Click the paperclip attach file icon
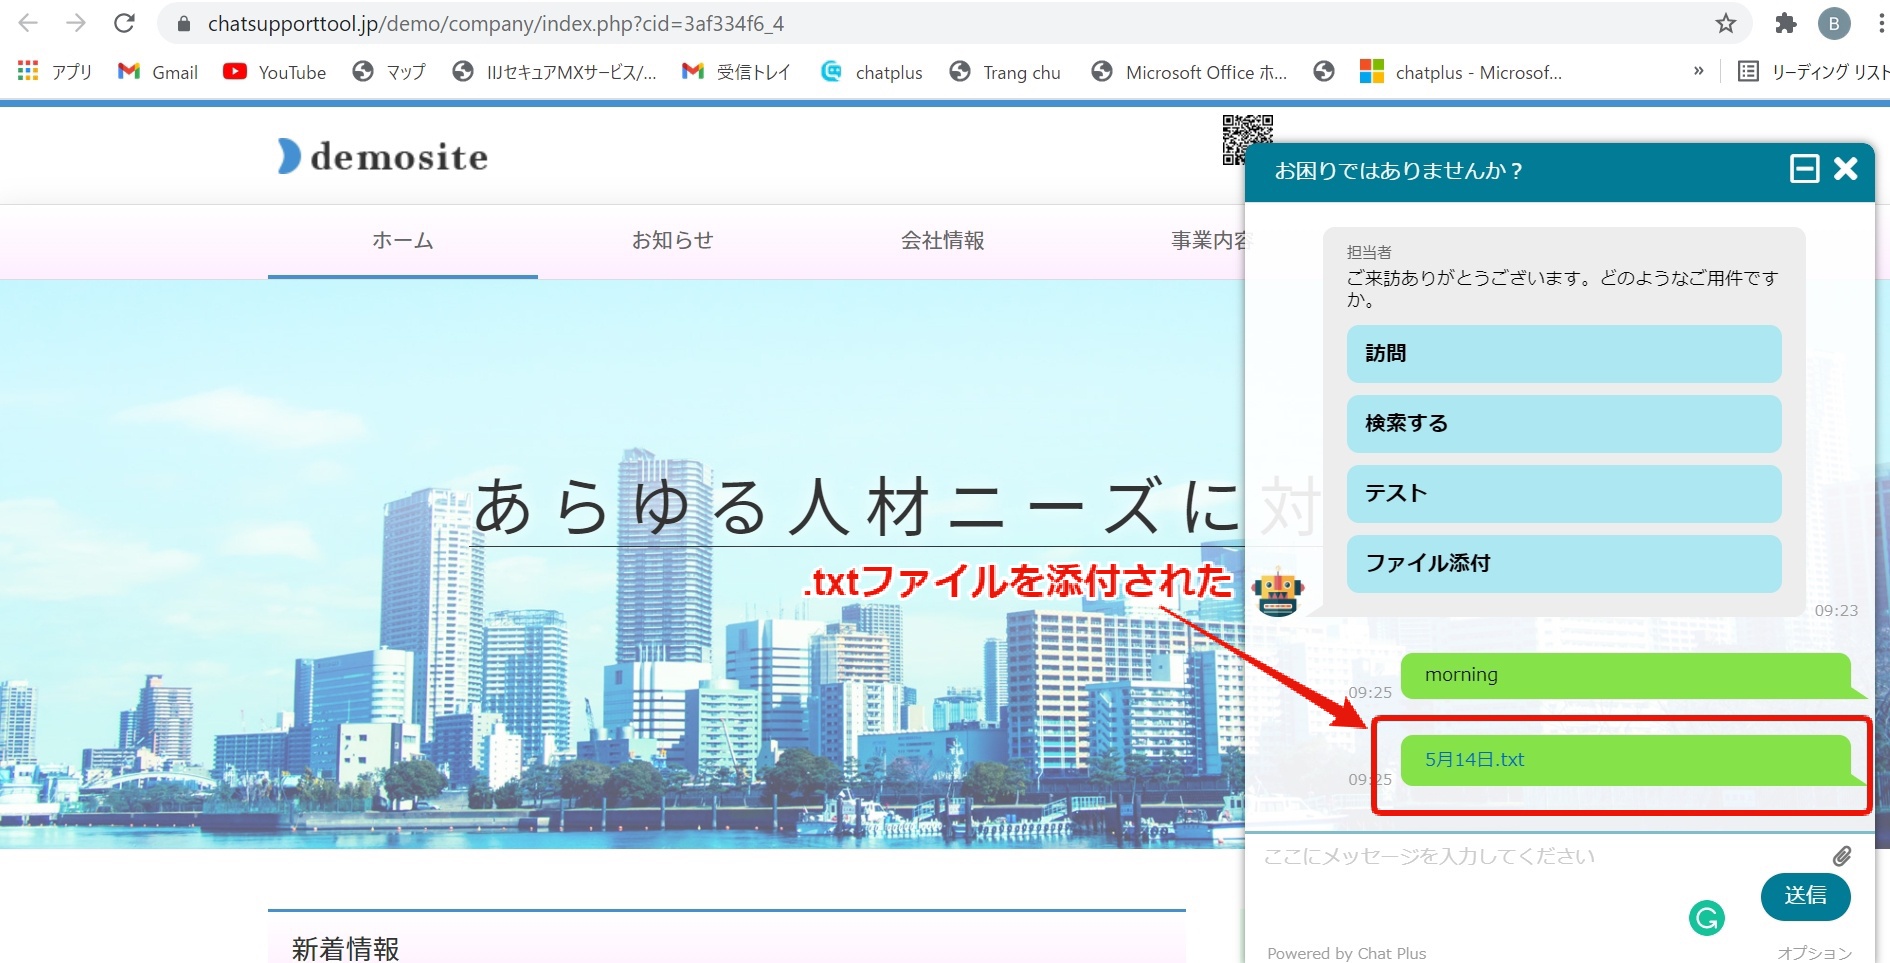 coord(1841,856)
